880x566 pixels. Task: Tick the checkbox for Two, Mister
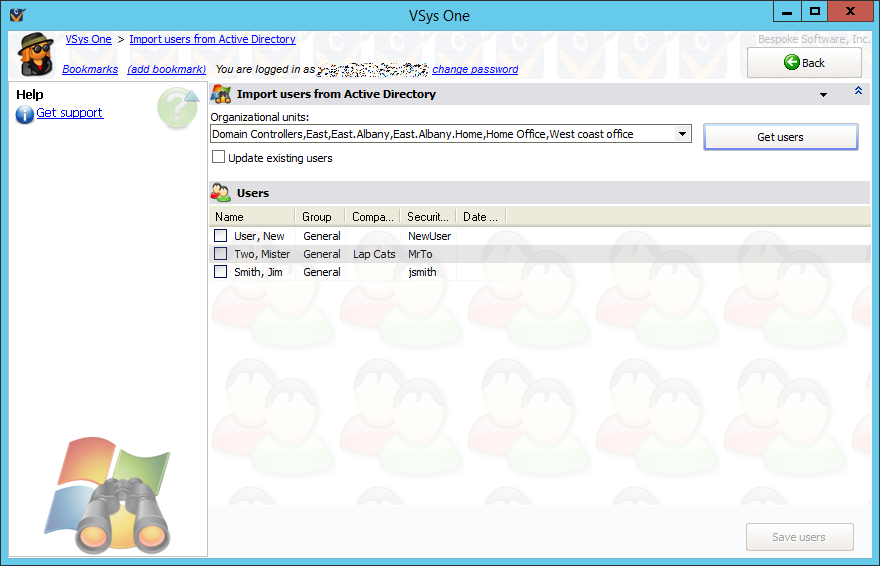pos(221,254)
